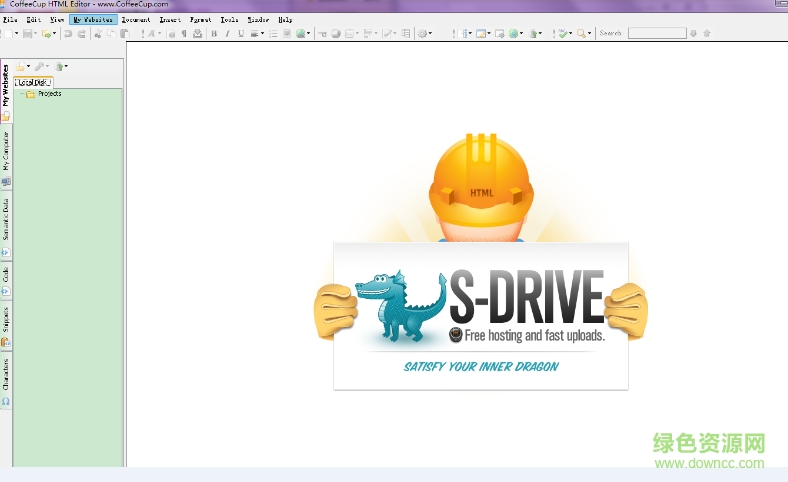Screen dimensions: 788x482
Task: Click the Bold formatting icon
Action: pyautogui.click(x=214, y=33)
